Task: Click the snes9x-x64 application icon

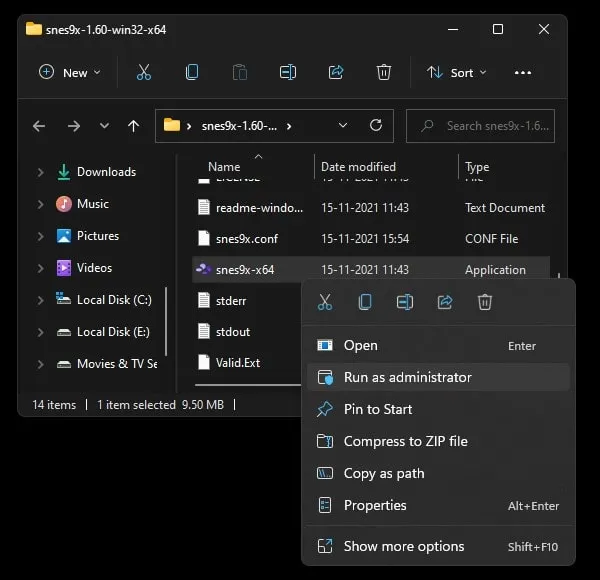Action: [x=204, y=269]
